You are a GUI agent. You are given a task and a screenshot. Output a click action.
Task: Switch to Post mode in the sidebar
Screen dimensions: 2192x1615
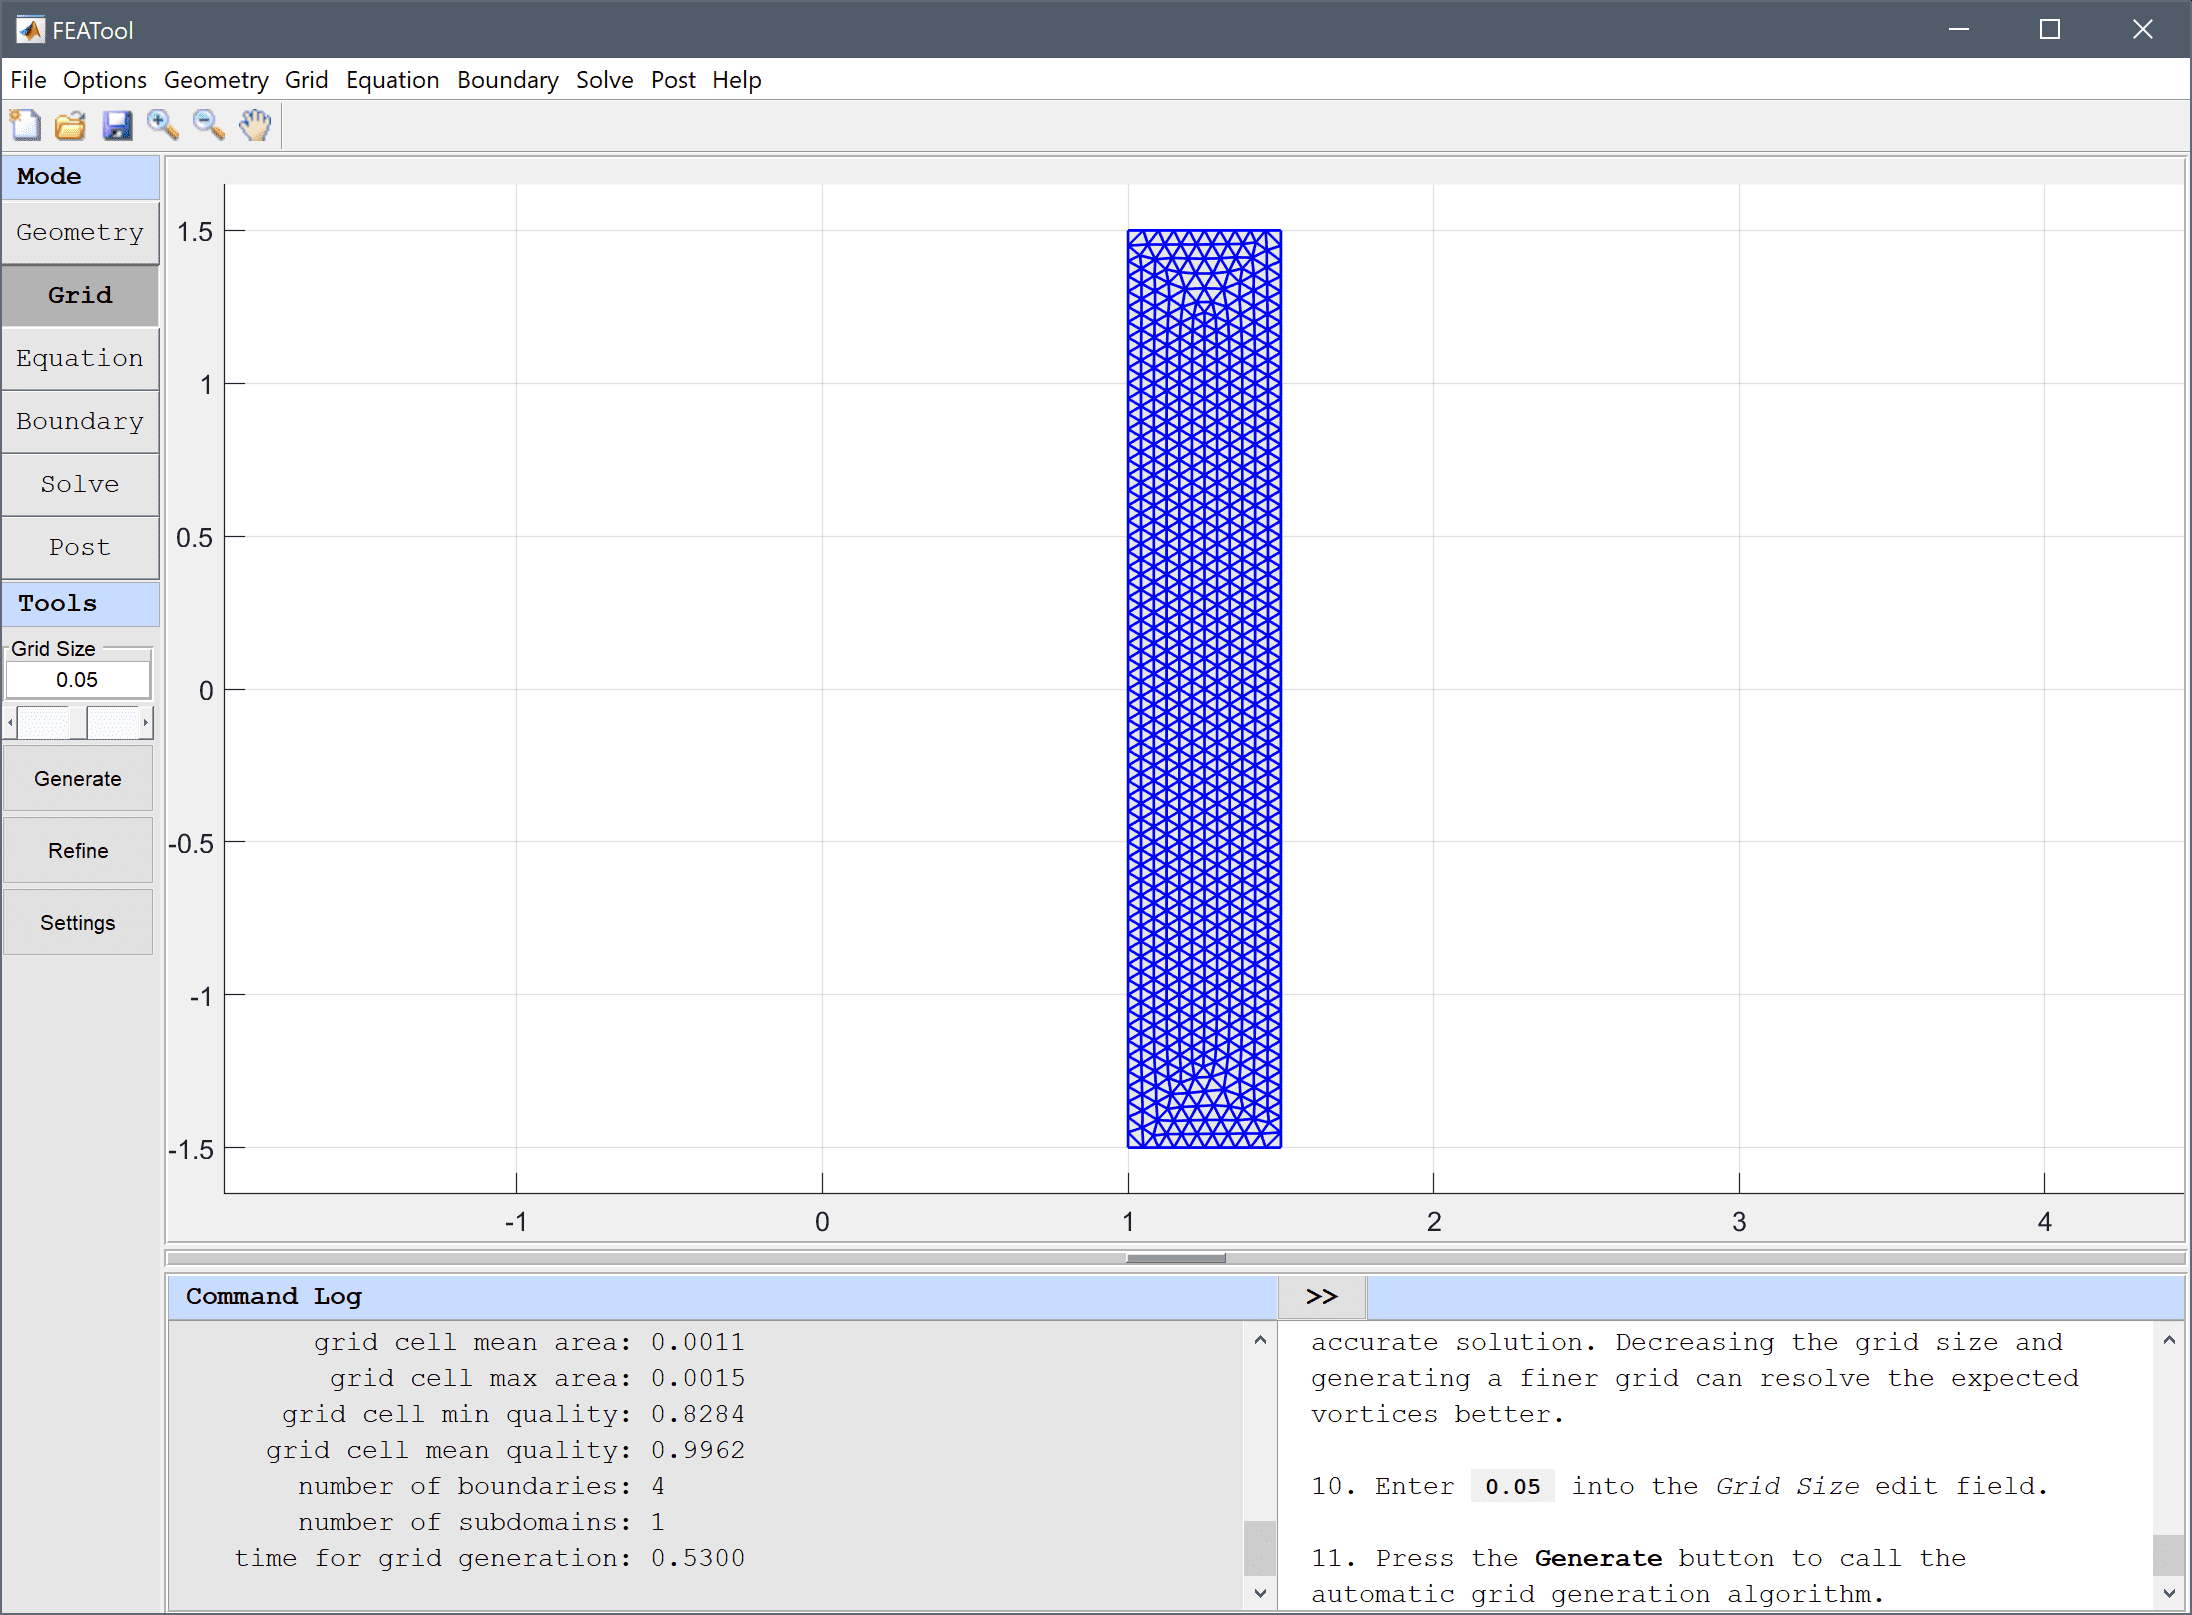[80, 548]
